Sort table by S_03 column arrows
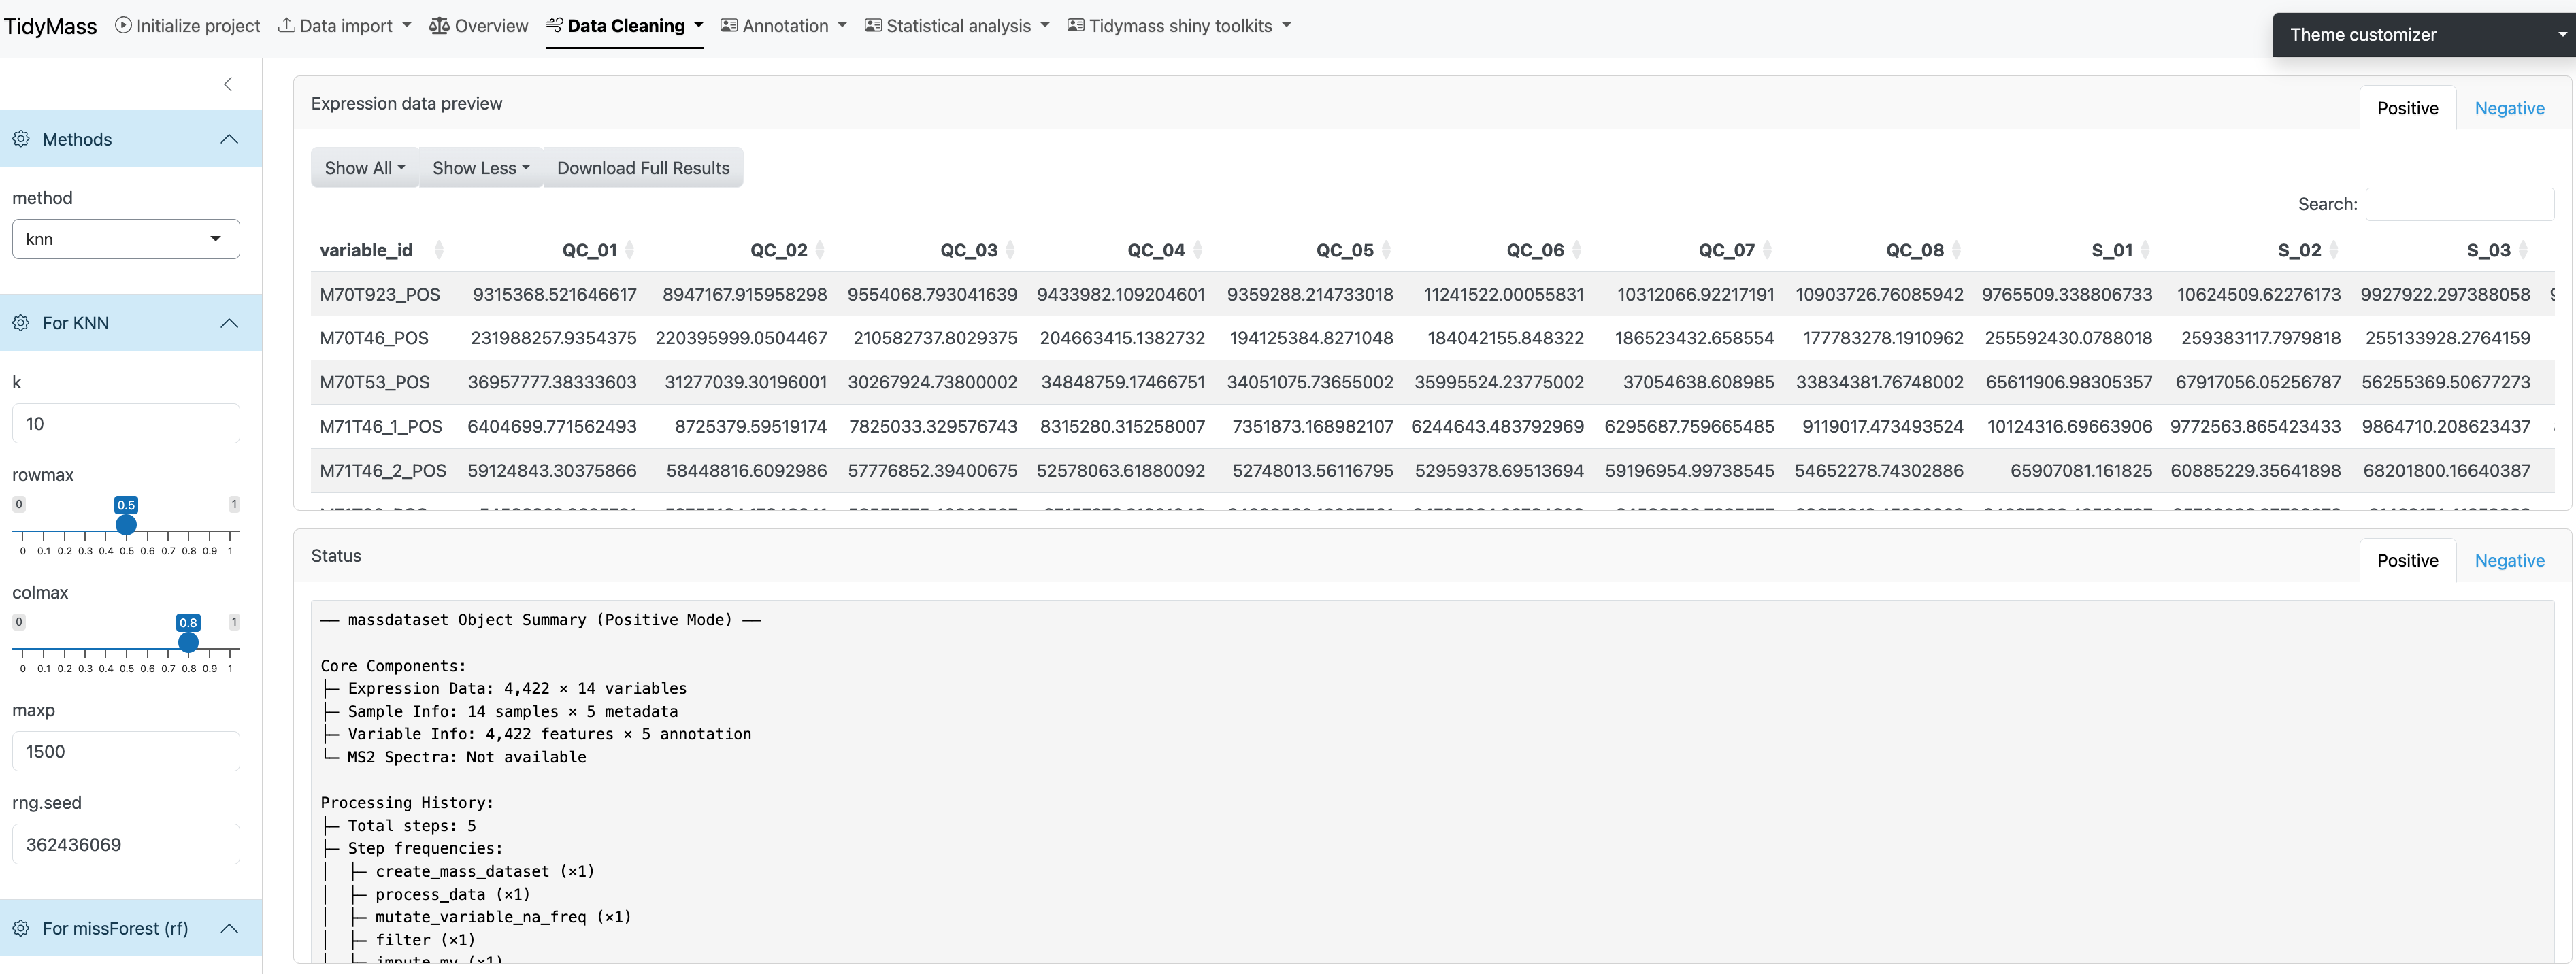 tap(2523, 250)
